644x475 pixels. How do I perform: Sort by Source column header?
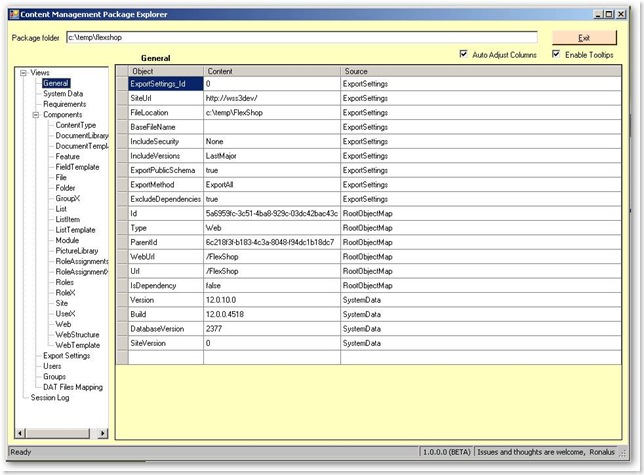coord(481,71)
